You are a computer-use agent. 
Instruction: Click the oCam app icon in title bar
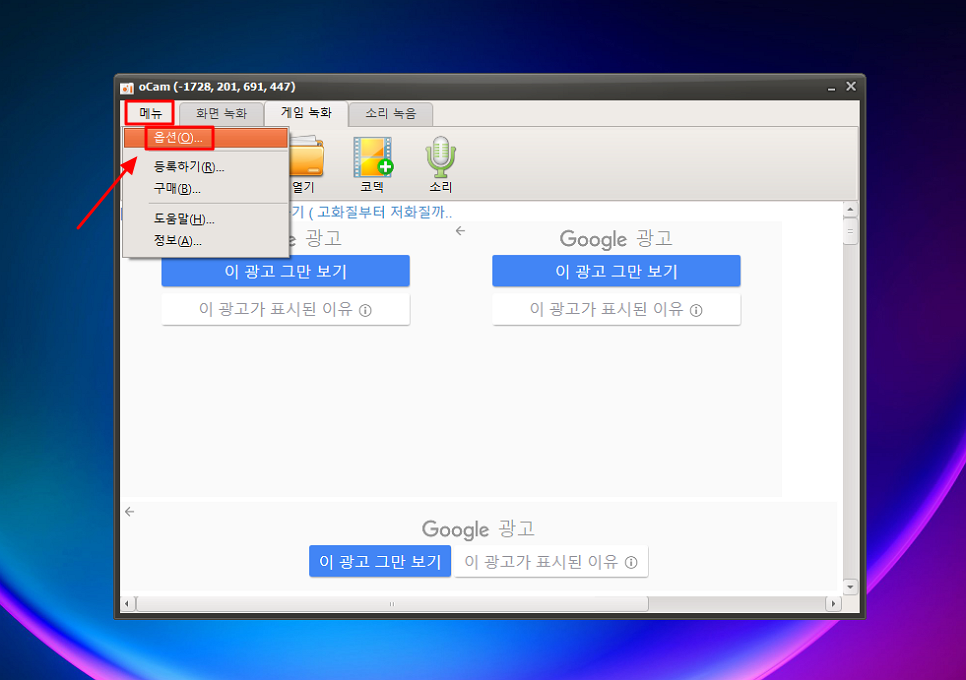pos(127,87)
